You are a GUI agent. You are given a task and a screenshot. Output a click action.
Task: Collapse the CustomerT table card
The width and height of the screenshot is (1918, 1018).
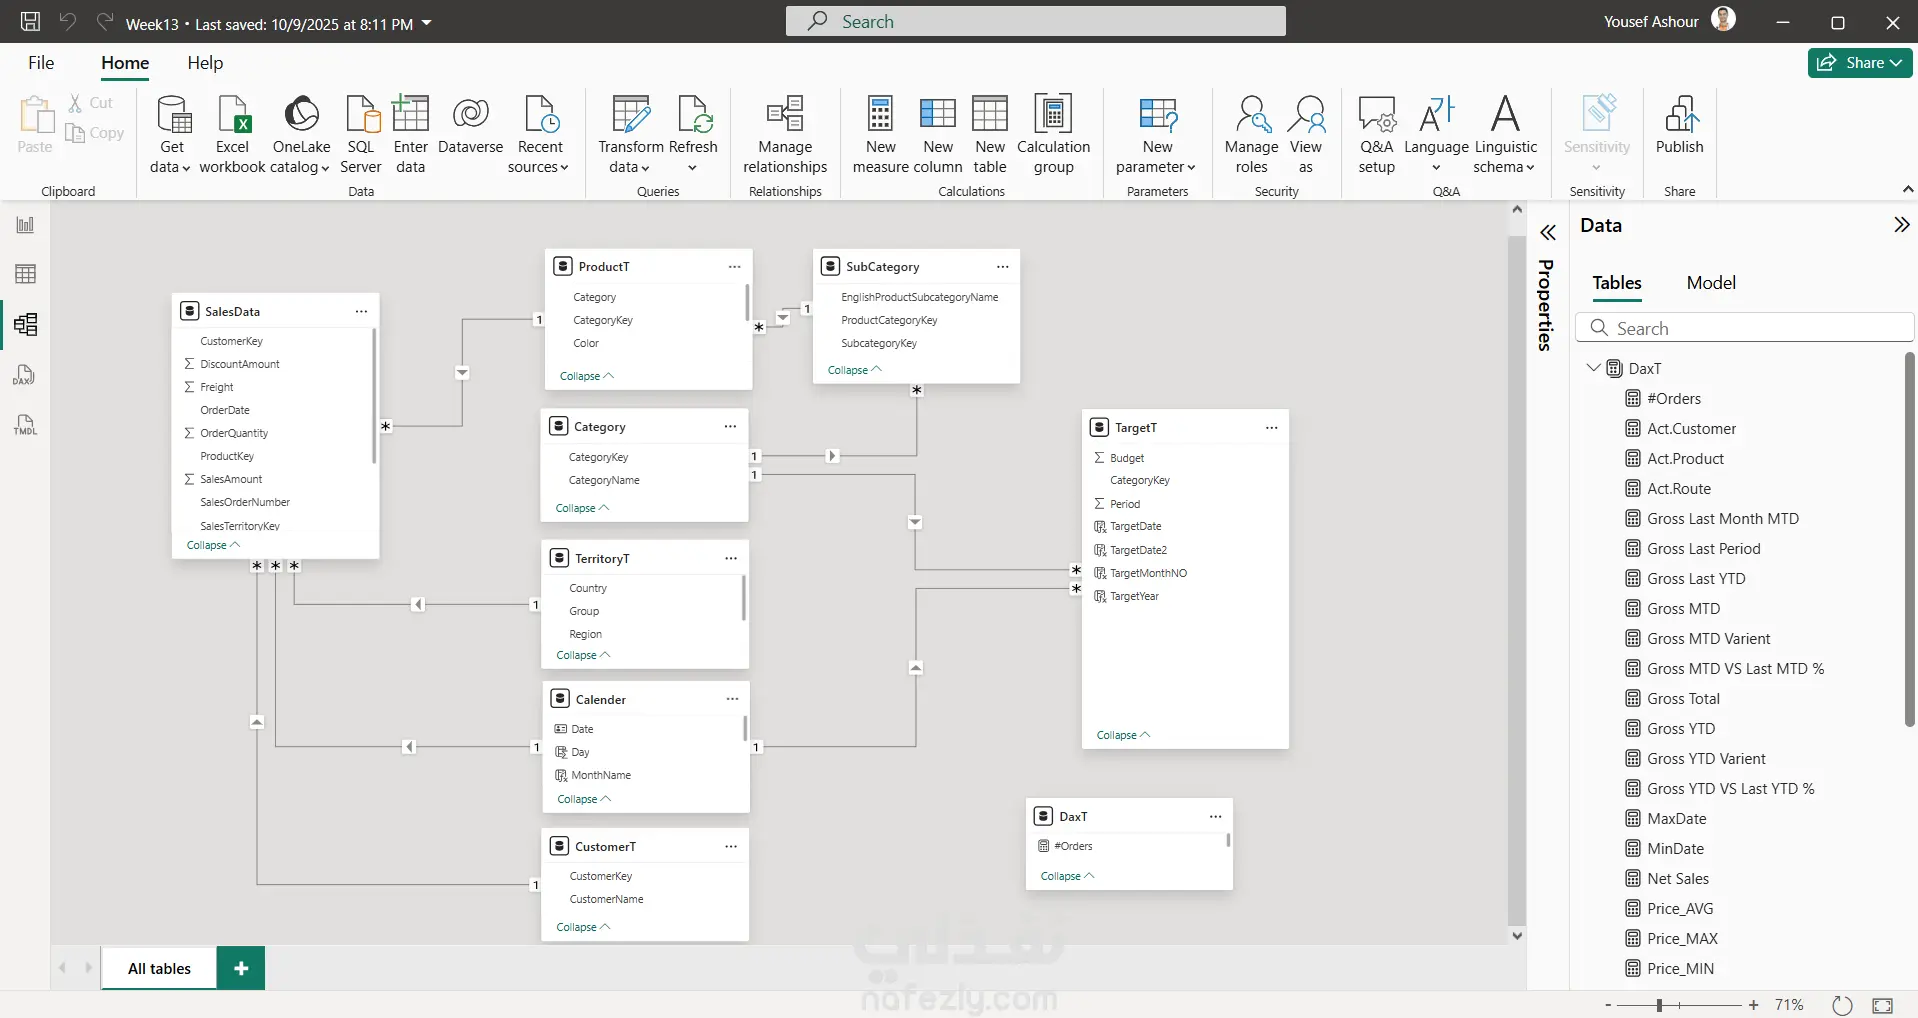coord(583,927)
